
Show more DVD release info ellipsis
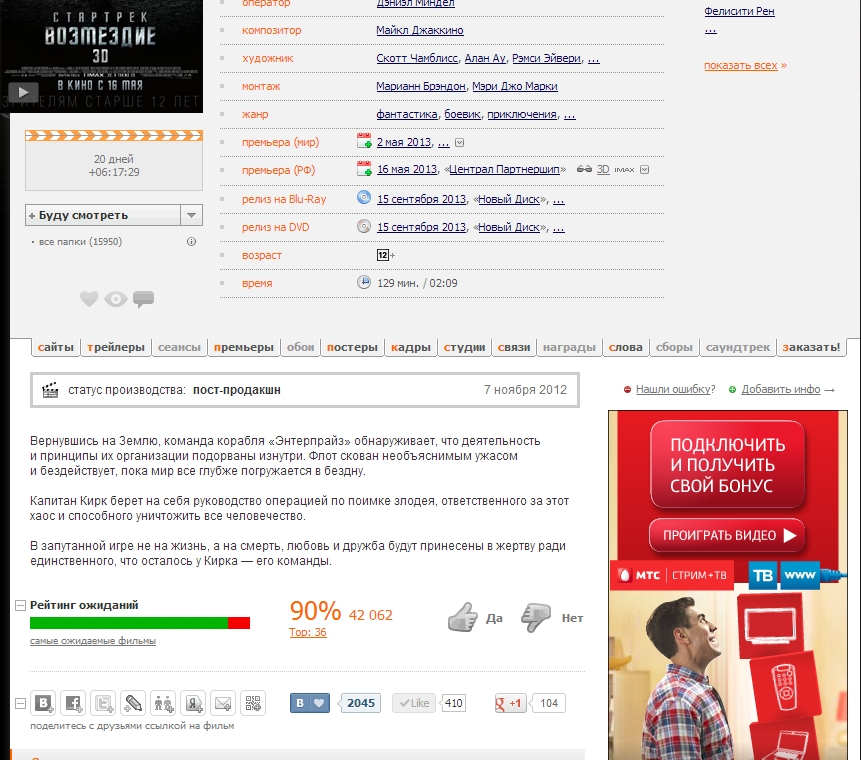click(558, 227)
